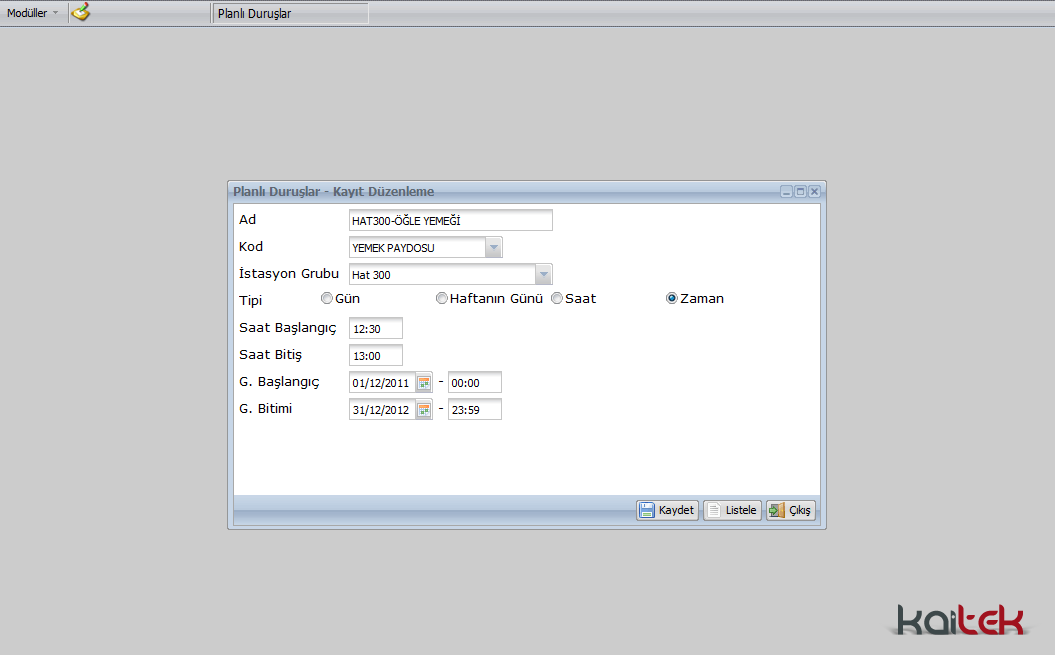Expand the Kod dropdown showing YEMEK PAYDOSU
1055x655 pixels.
tap(493, 248)
